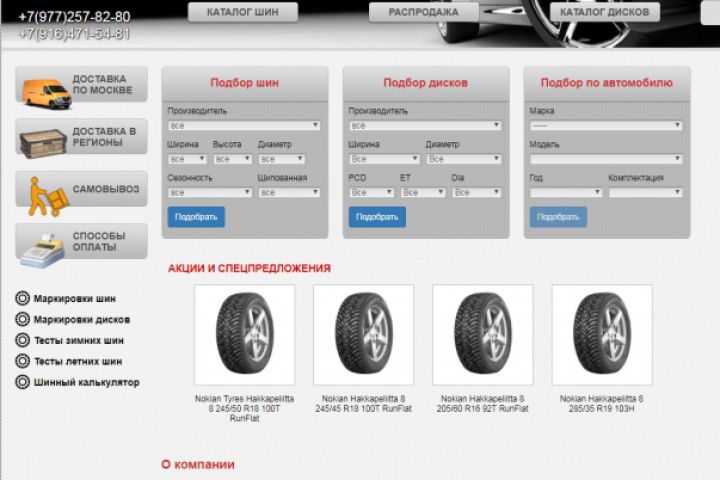Click tire icon beside Маркировки дисков
The image size is (720, 480).
22,319
